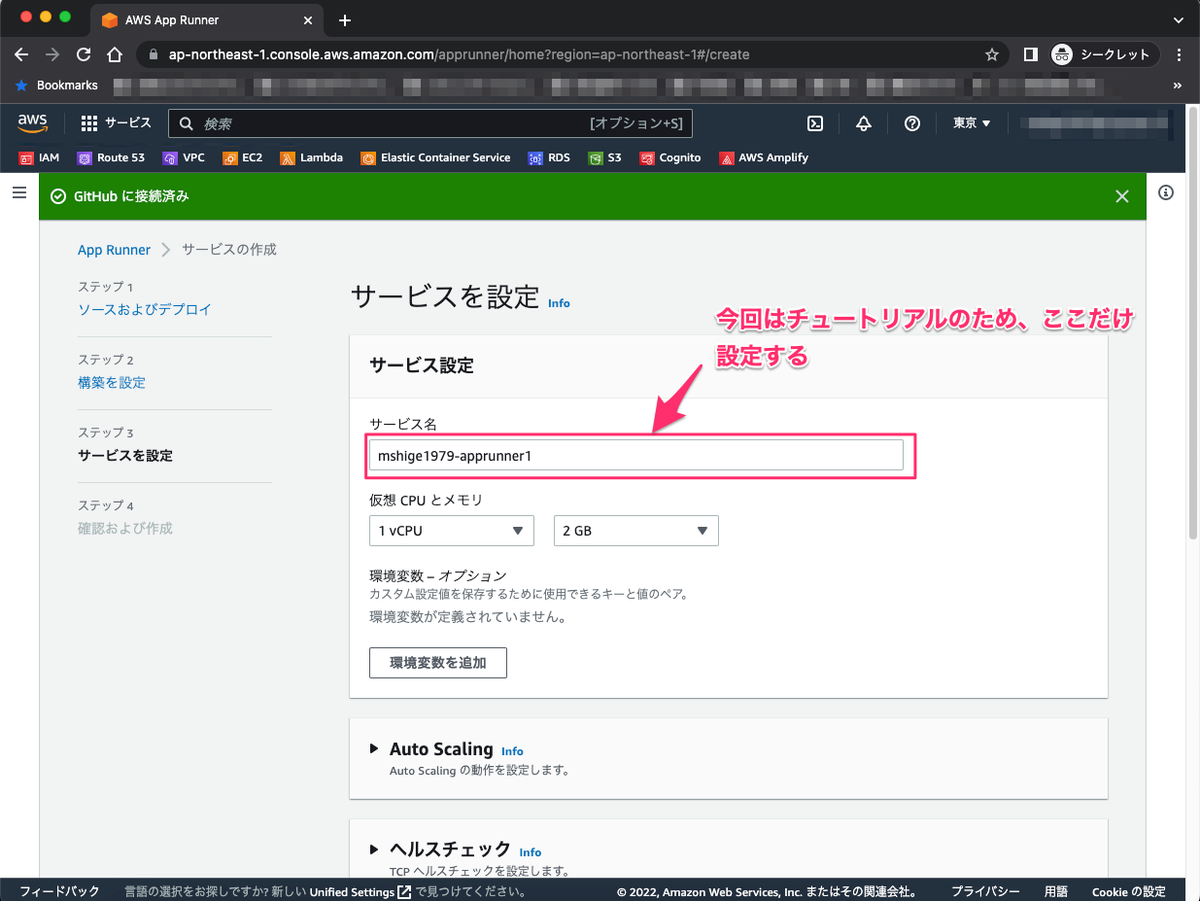This screenshot has width=1200, height=901.
Task: Open the help question mark menu
Action: [912, 123]
